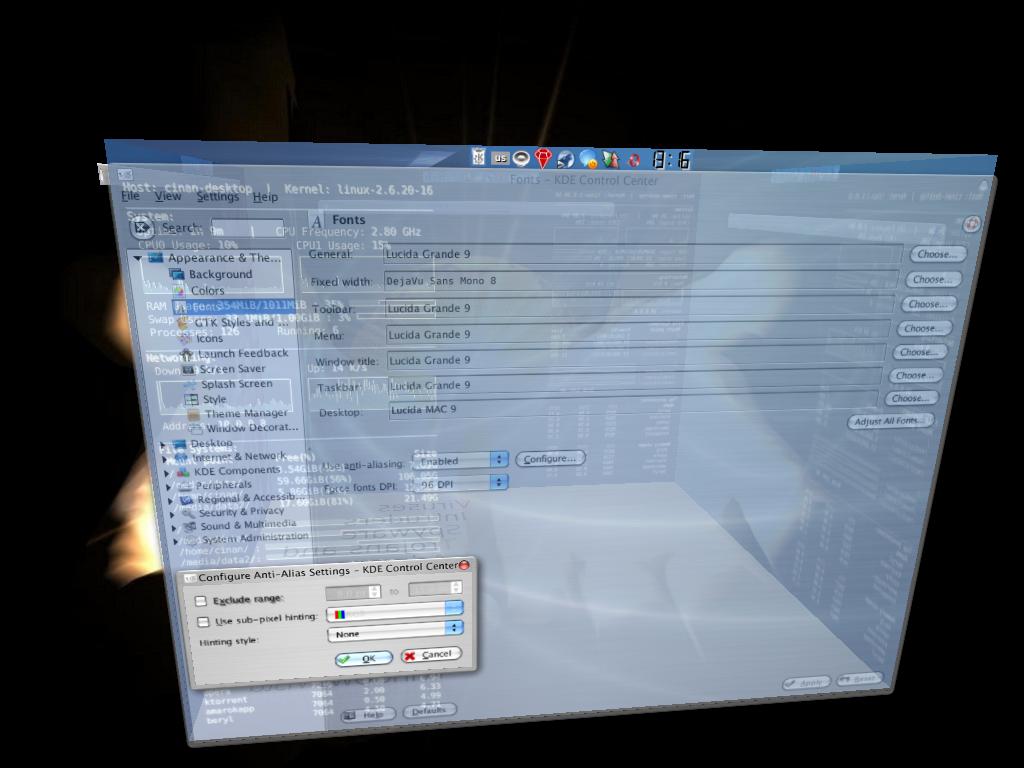
Task: Click the 'us' keyboard layout indicator
Action: 500,157
